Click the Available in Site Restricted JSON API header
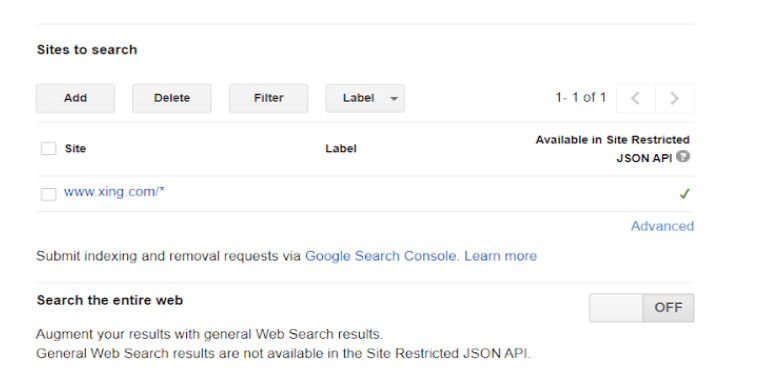This screenshot has height=374, width=768. (612, 149)
